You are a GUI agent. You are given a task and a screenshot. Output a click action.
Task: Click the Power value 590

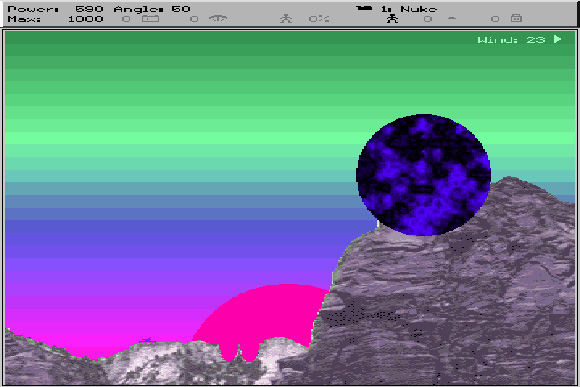89,9
